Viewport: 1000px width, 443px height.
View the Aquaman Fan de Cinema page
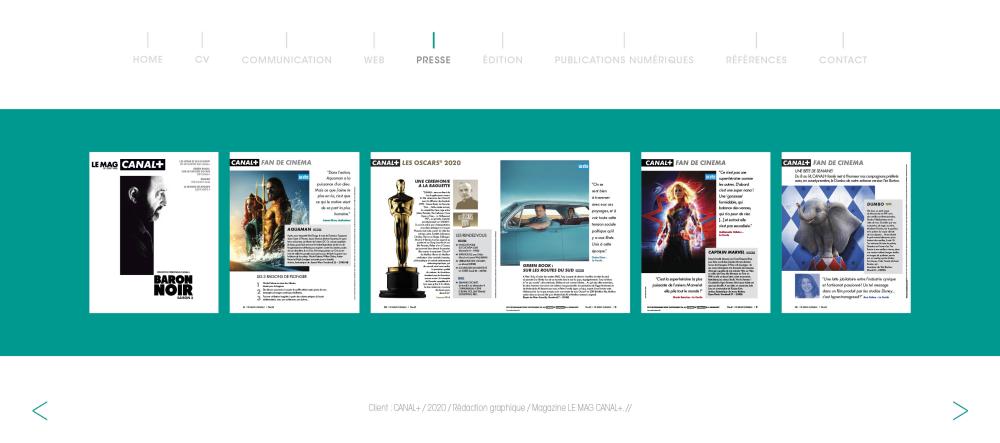(x=294, y=232)
